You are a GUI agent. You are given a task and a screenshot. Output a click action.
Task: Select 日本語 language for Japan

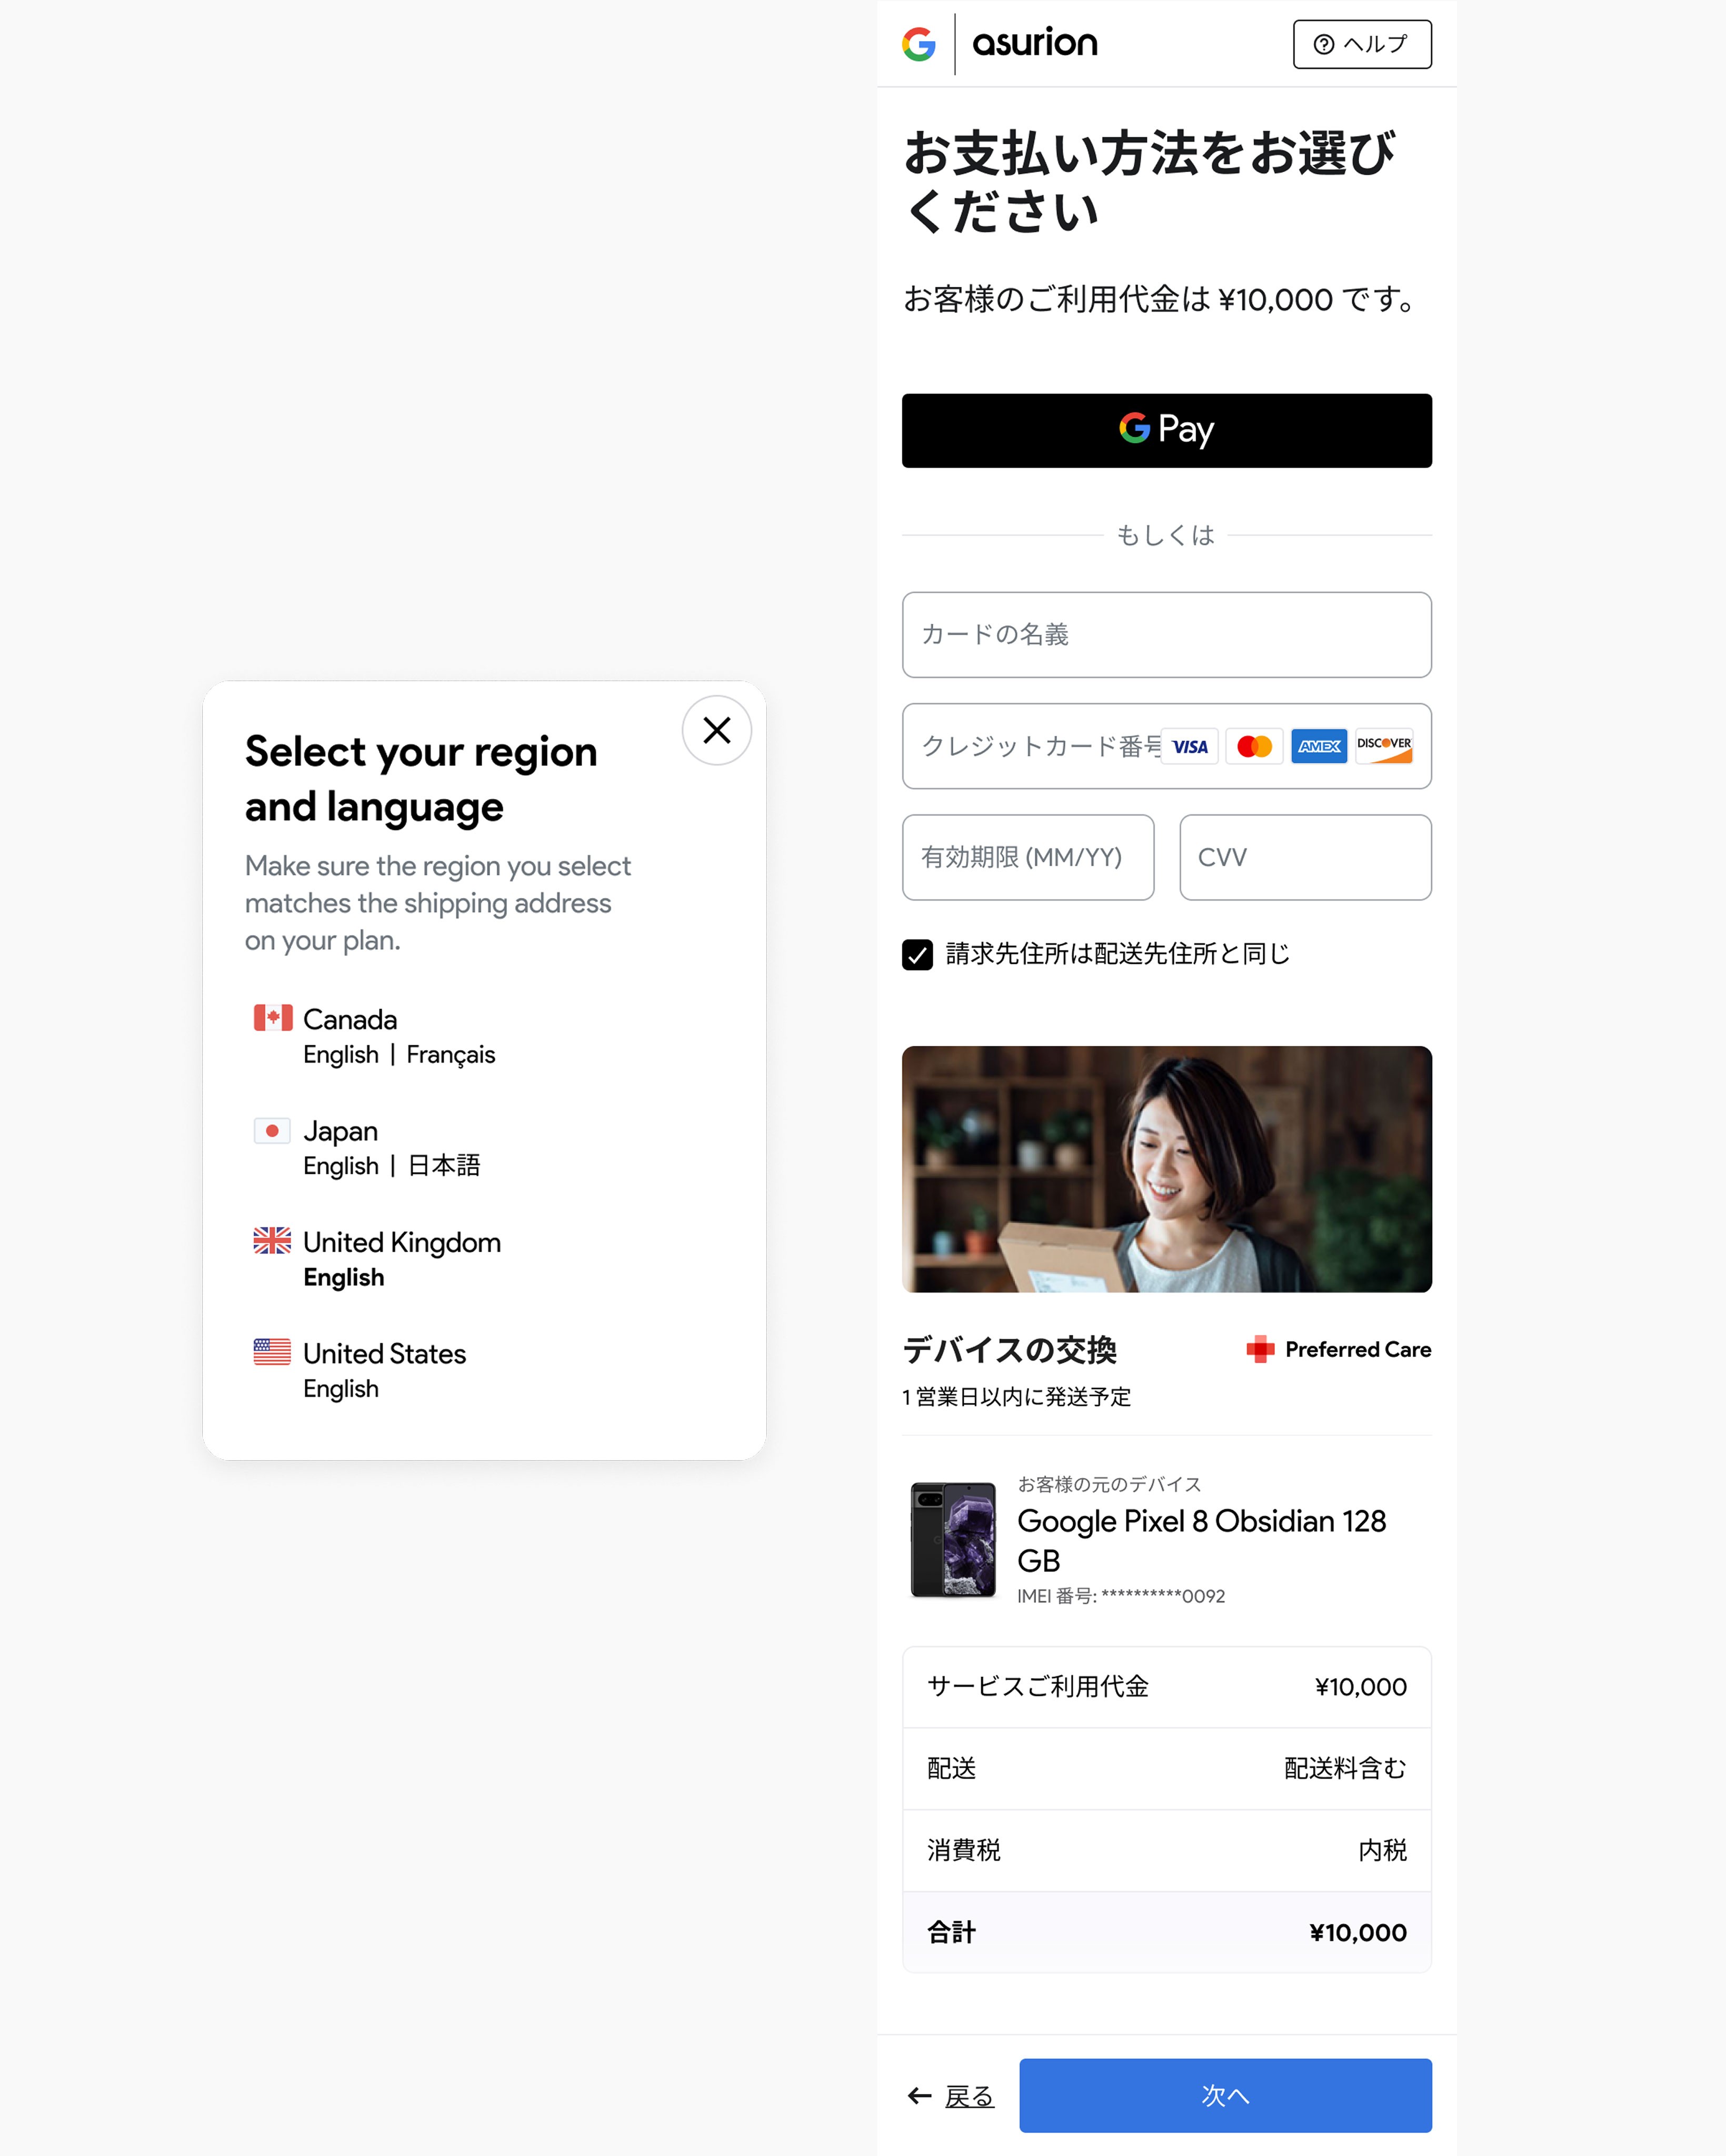tap(444, 1166)
